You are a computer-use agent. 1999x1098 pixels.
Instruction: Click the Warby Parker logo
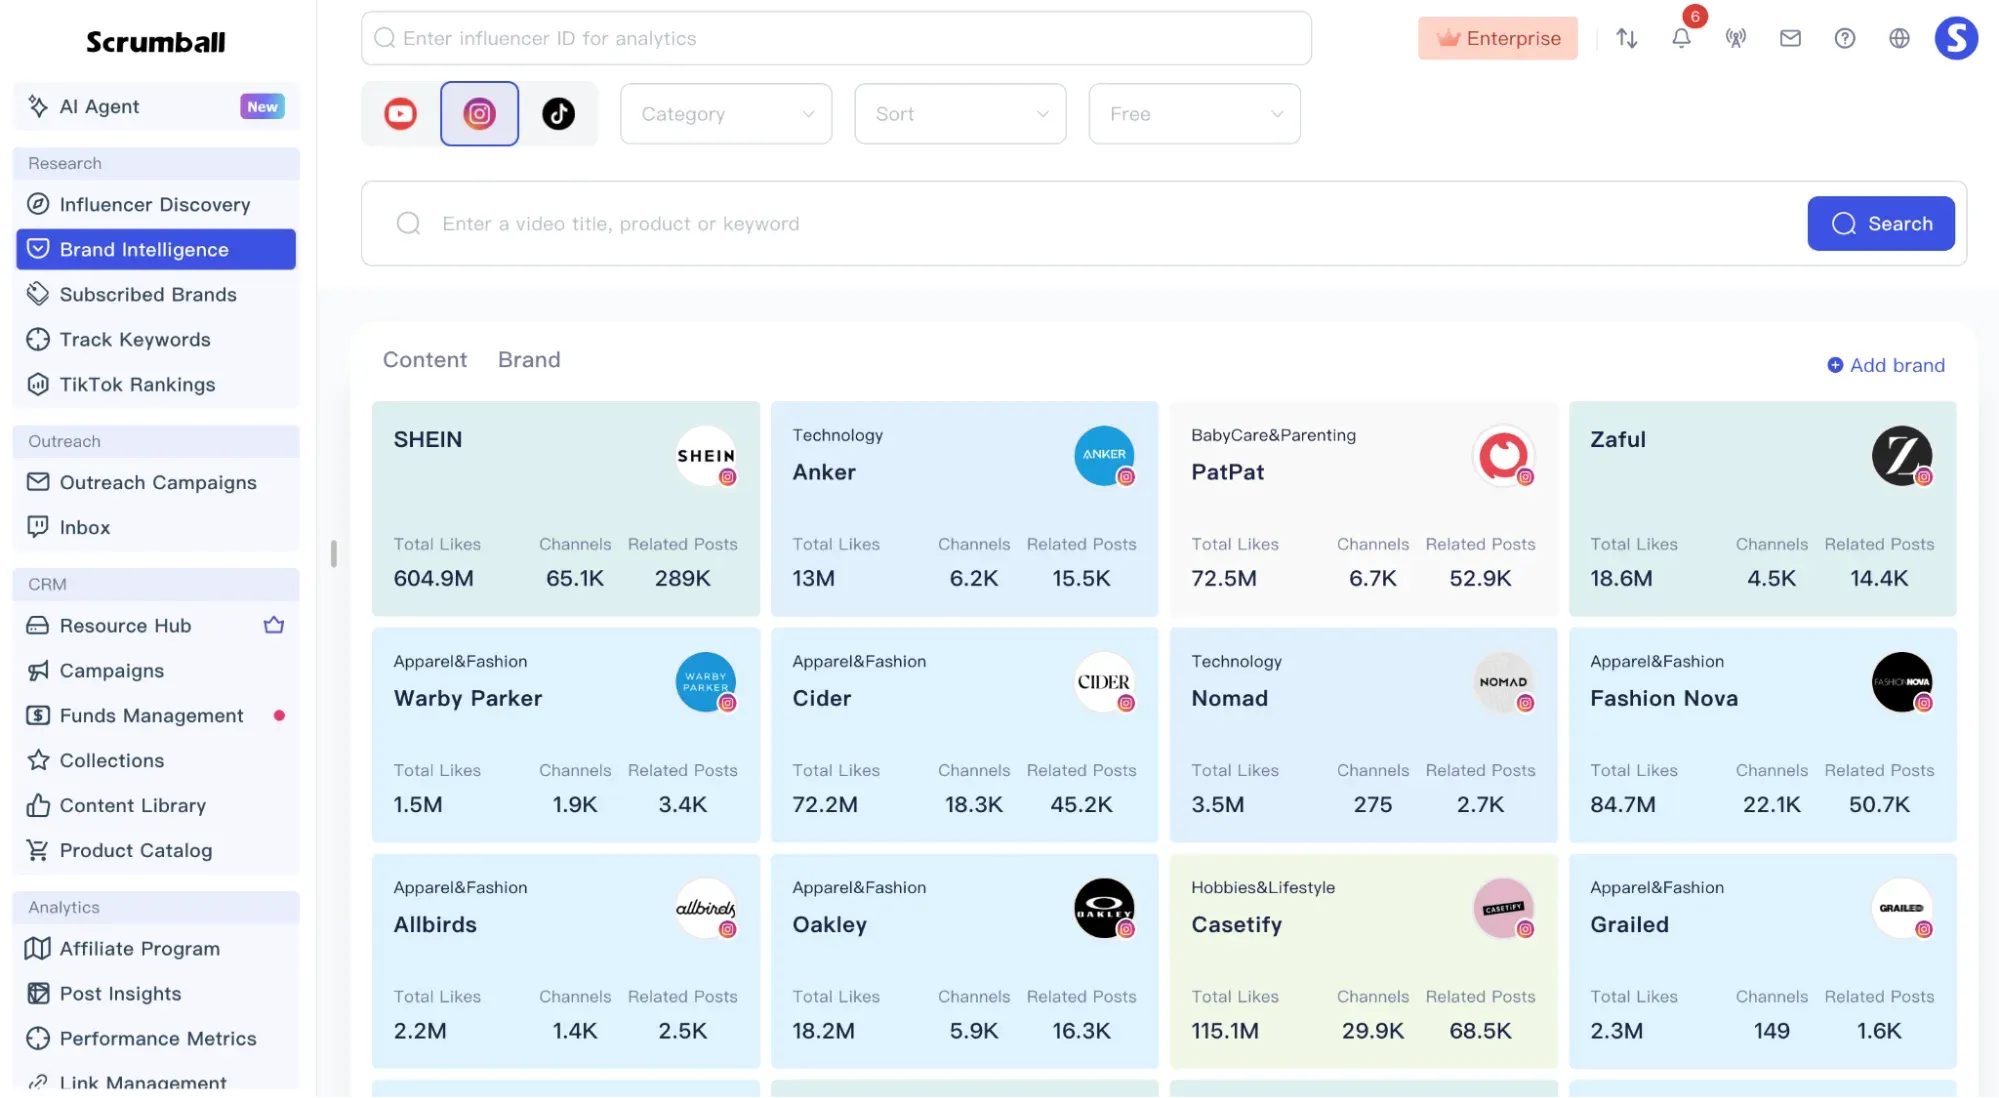tap(706, 682)
